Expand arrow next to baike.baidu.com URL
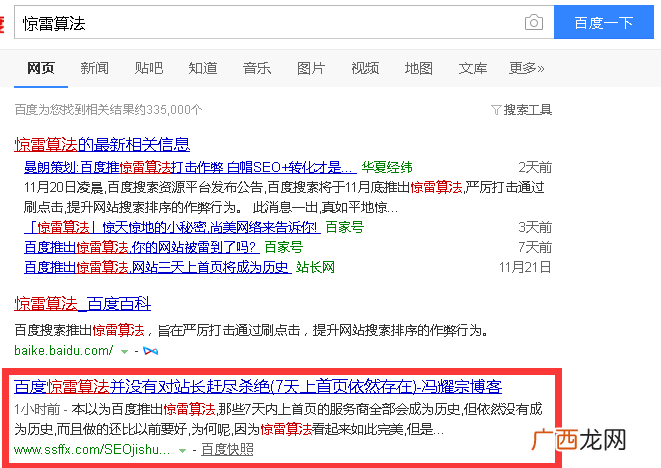The image size is (661, 468). click(x=124, y=351)
